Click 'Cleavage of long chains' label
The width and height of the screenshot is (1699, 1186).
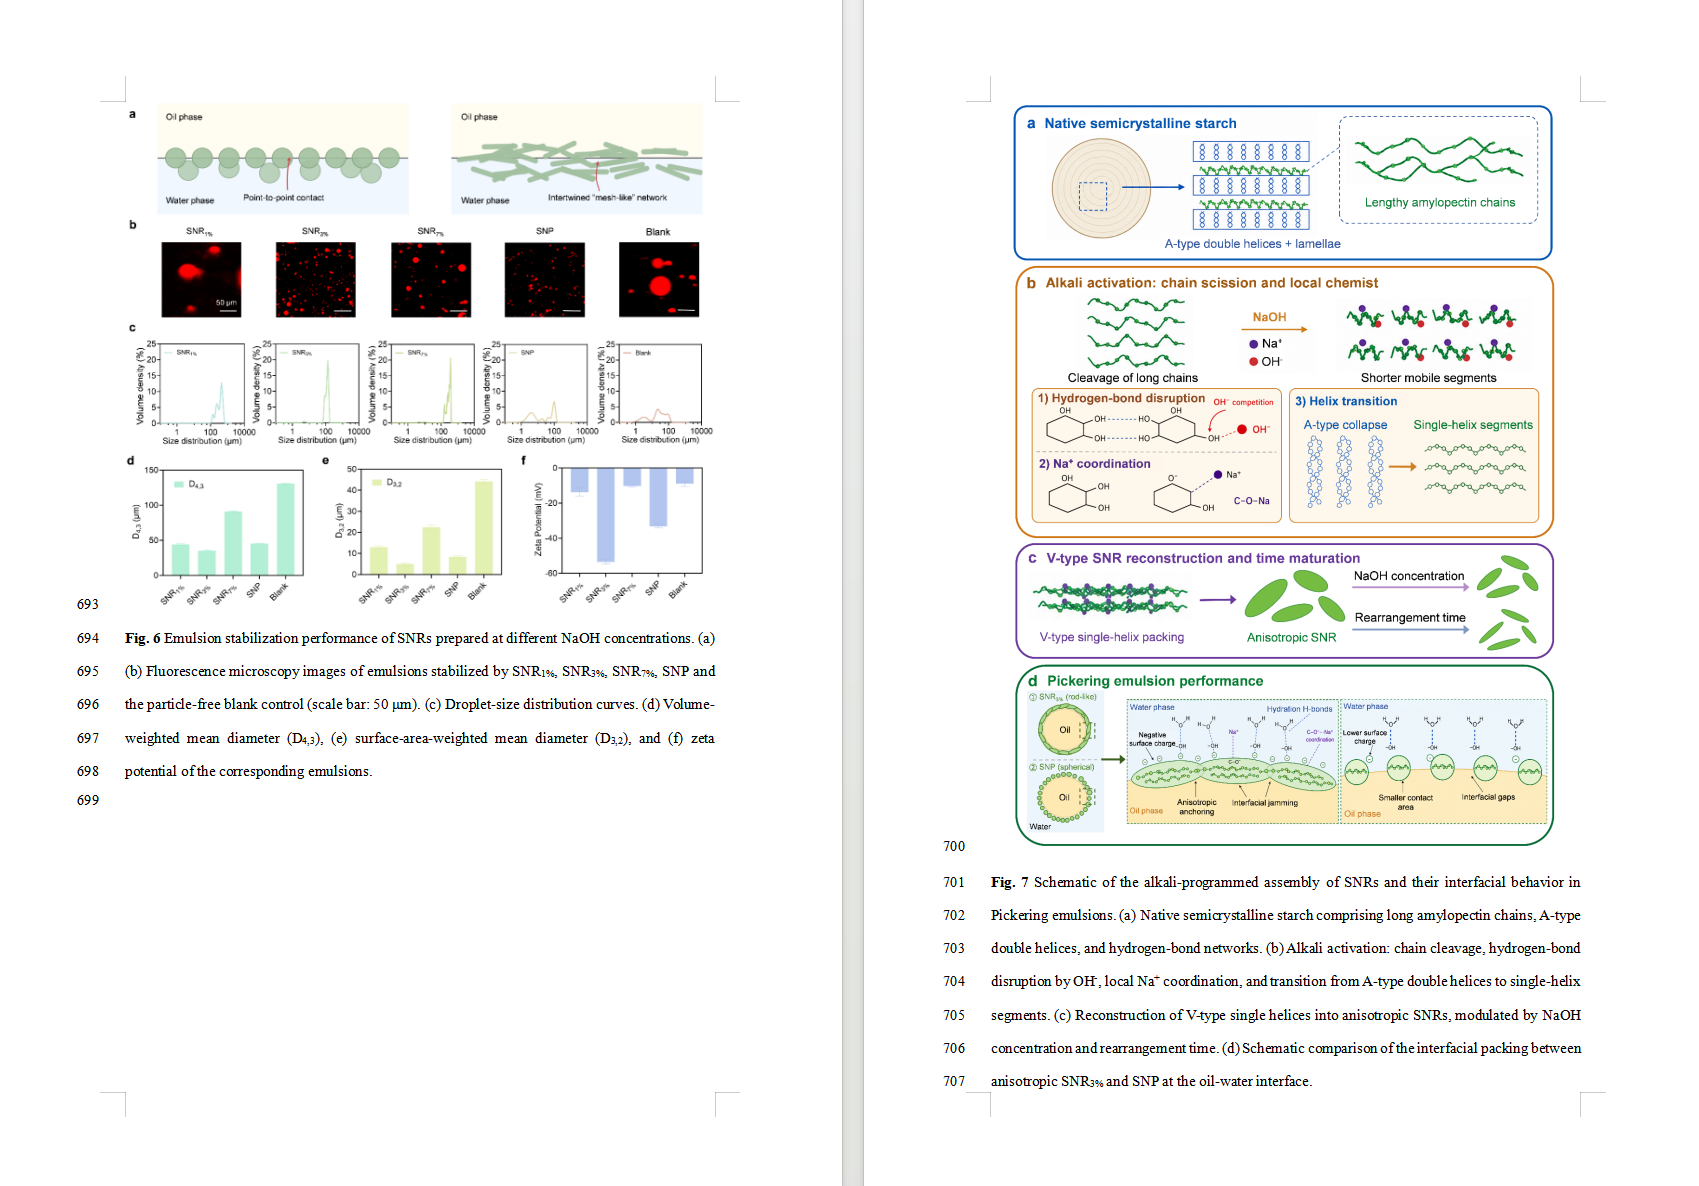[1132, 378]
